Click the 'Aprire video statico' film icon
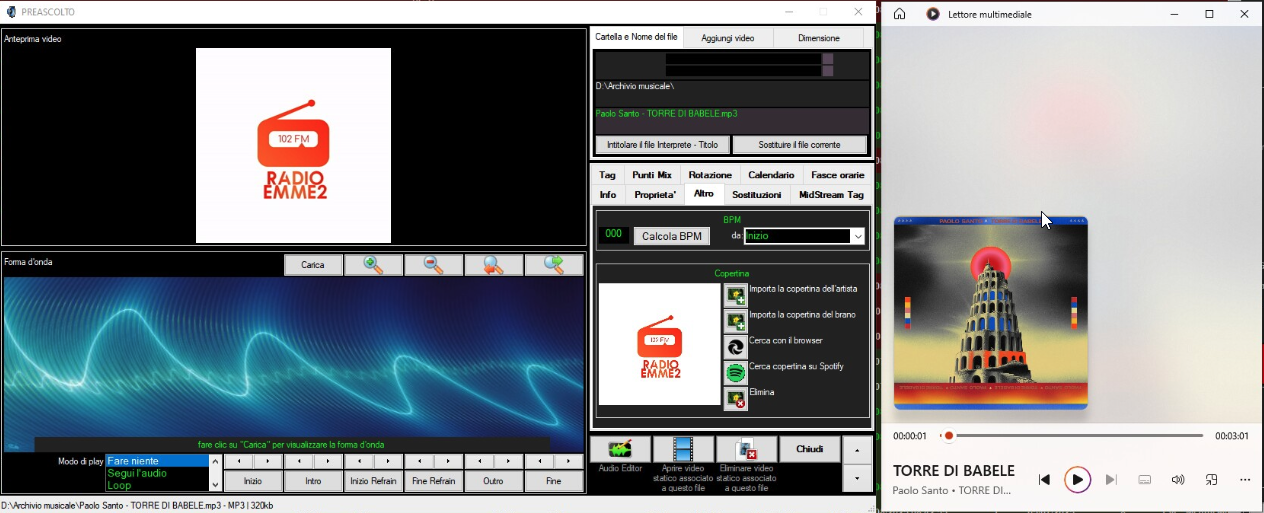This screenshot has height=513, width=1264. (683, 449)
